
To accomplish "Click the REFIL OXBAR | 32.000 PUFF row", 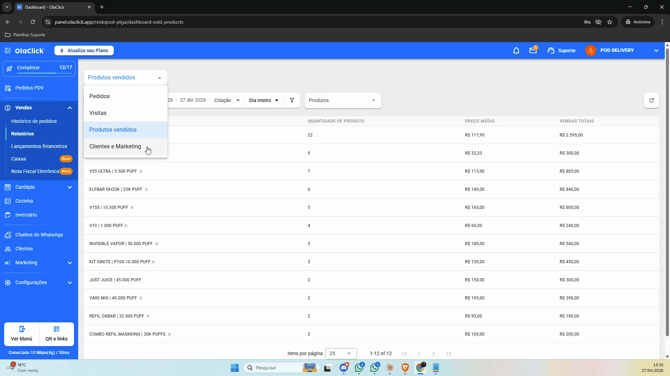I will click(x=371, y=316).
